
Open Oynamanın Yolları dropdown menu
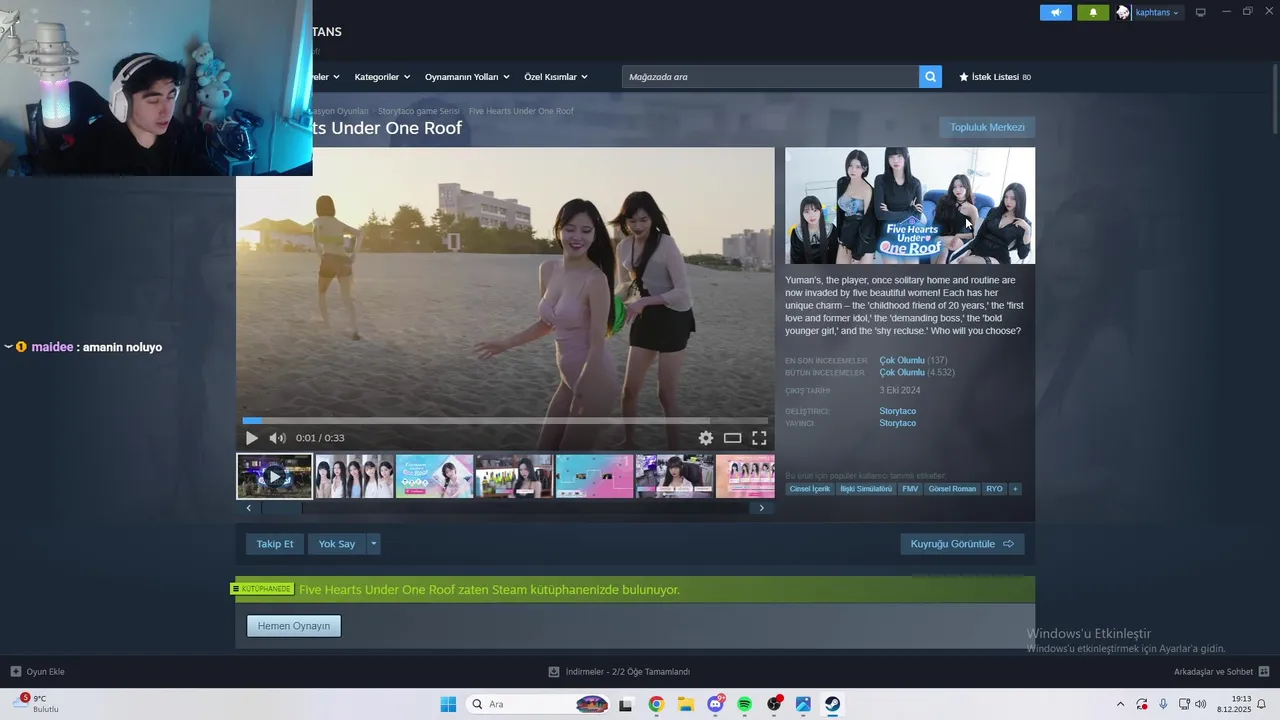coord(467,77)
